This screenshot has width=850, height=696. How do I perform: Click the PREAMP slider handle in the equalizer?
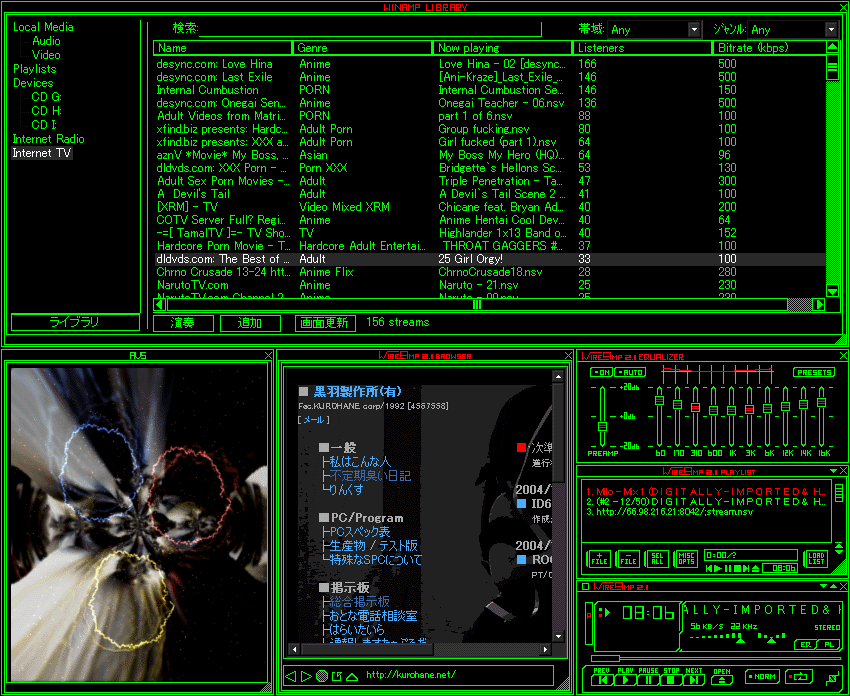click(x=602, y=426)
